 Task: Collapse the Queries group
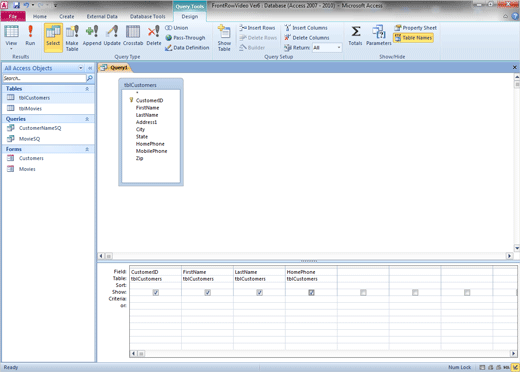point(87,119)
